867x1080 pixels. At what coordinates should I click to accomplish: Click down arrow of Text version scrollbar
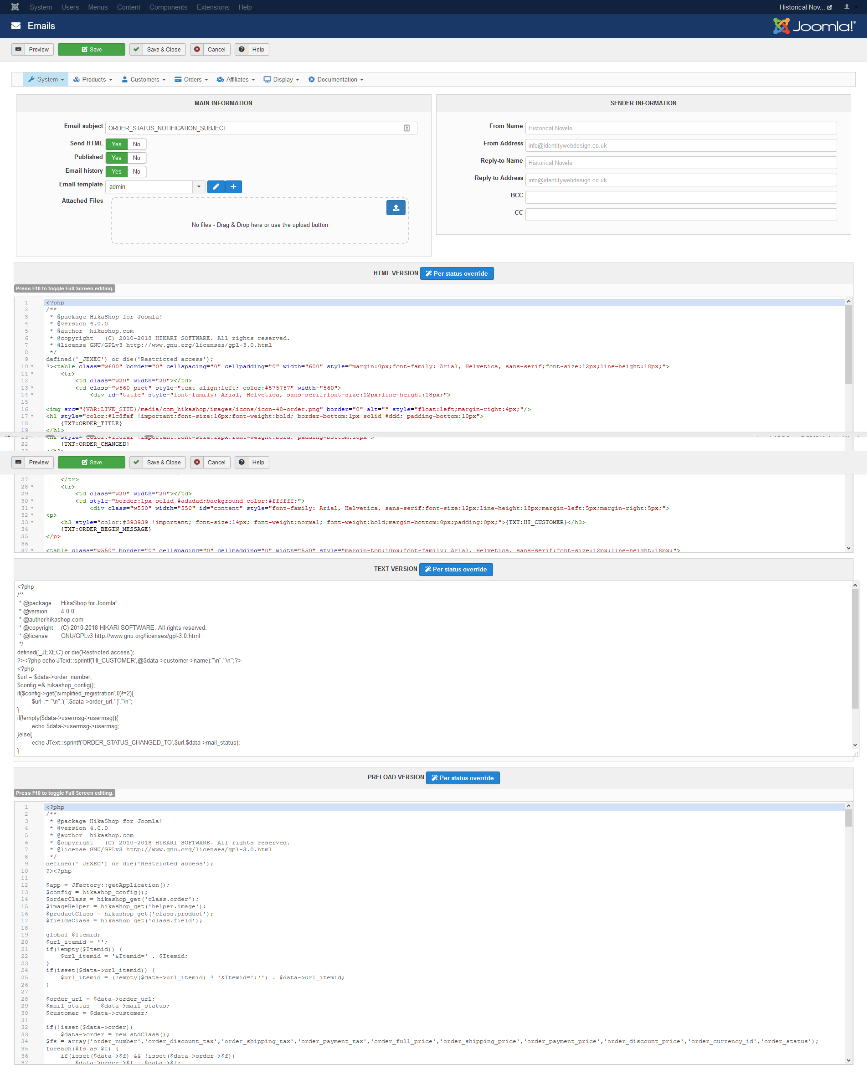coord(855,745)
